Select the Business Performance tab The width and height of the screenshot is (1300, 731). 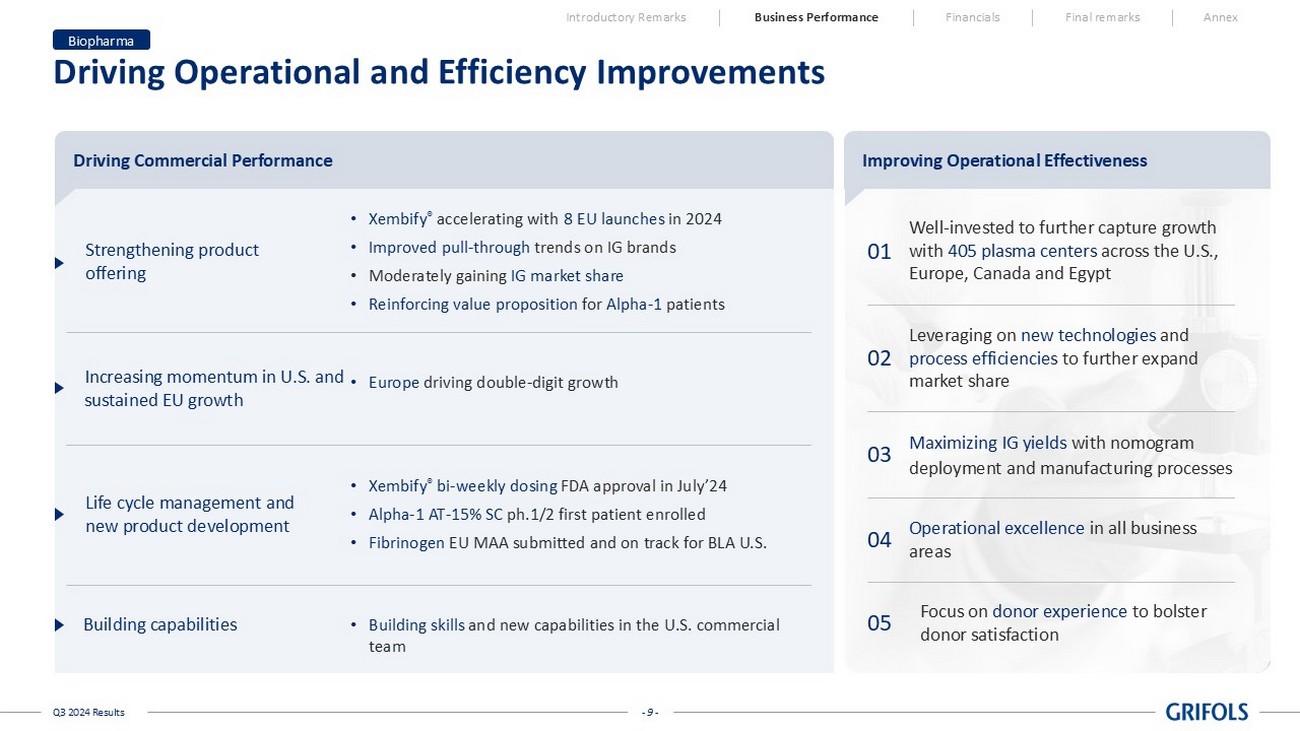click(x=816, y=17)
